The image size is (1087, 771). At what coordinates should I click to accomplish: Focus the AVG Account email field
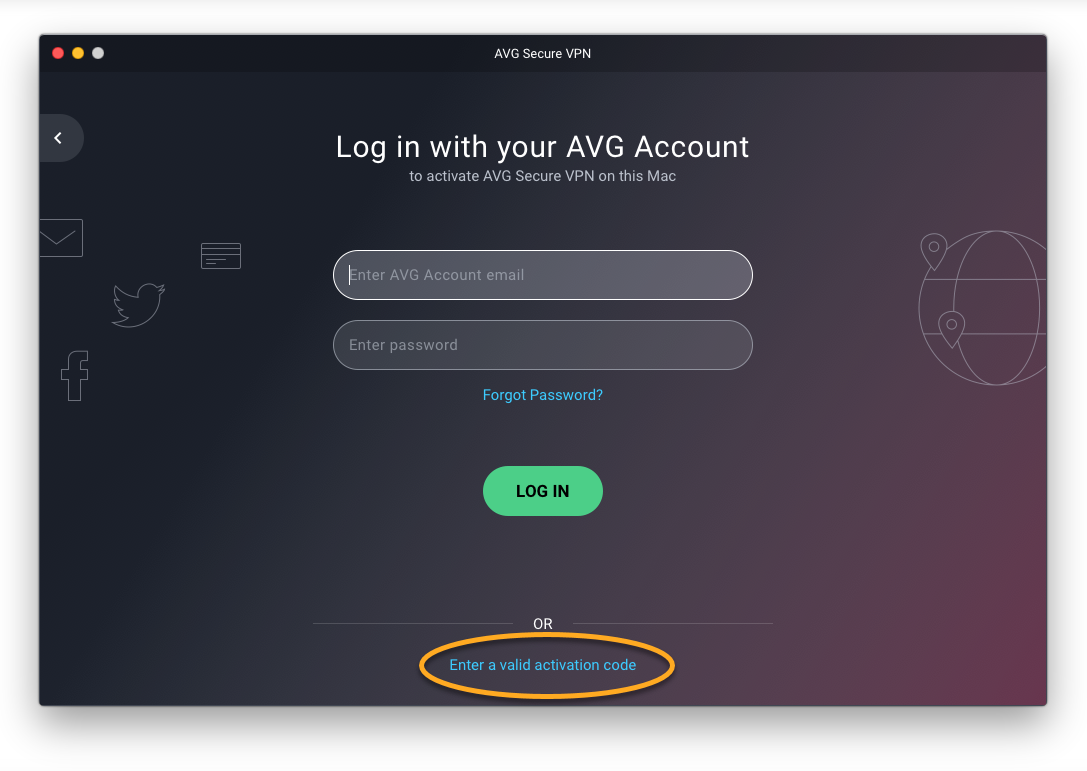543,275
